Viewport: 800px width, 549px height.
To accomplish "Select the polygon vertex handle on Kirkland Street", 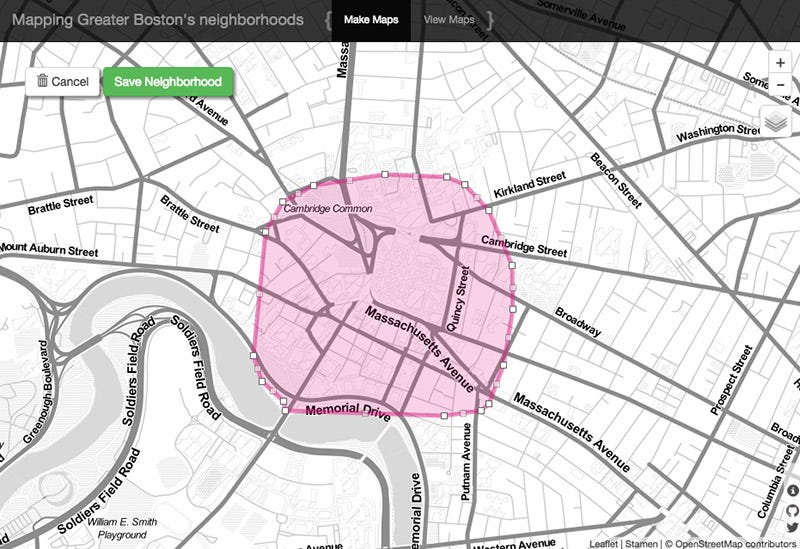I will pyautogui.click(x=488, y=210).
